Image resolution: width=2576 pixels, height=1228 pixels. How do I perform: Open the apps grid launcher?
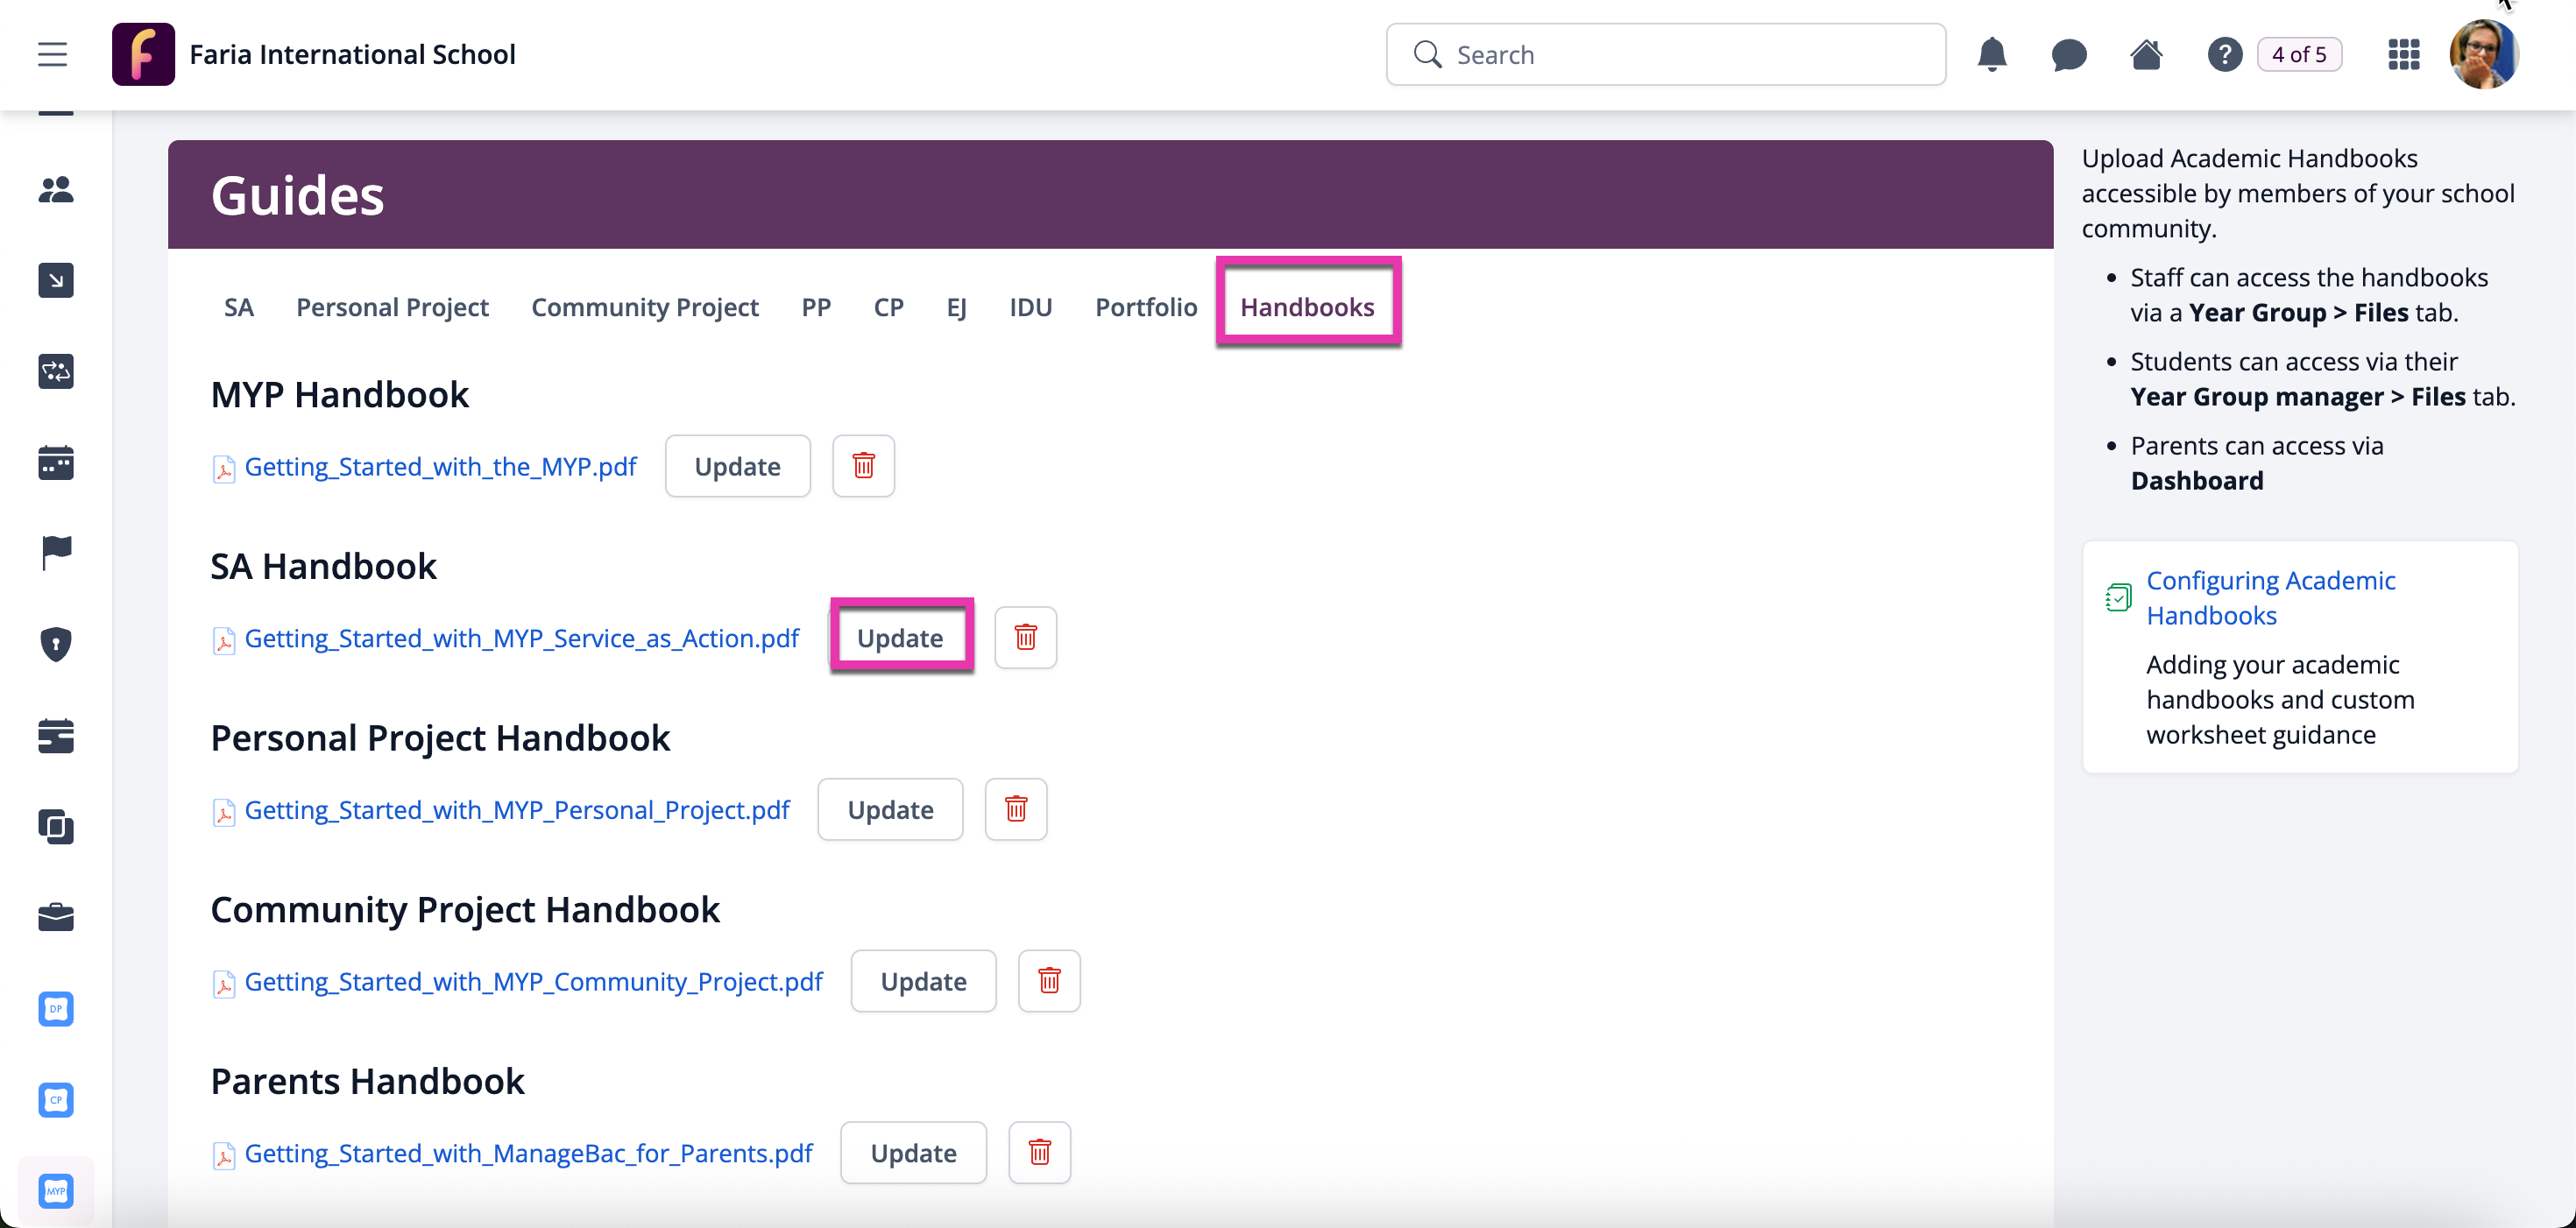click(x=2403, y=54)
